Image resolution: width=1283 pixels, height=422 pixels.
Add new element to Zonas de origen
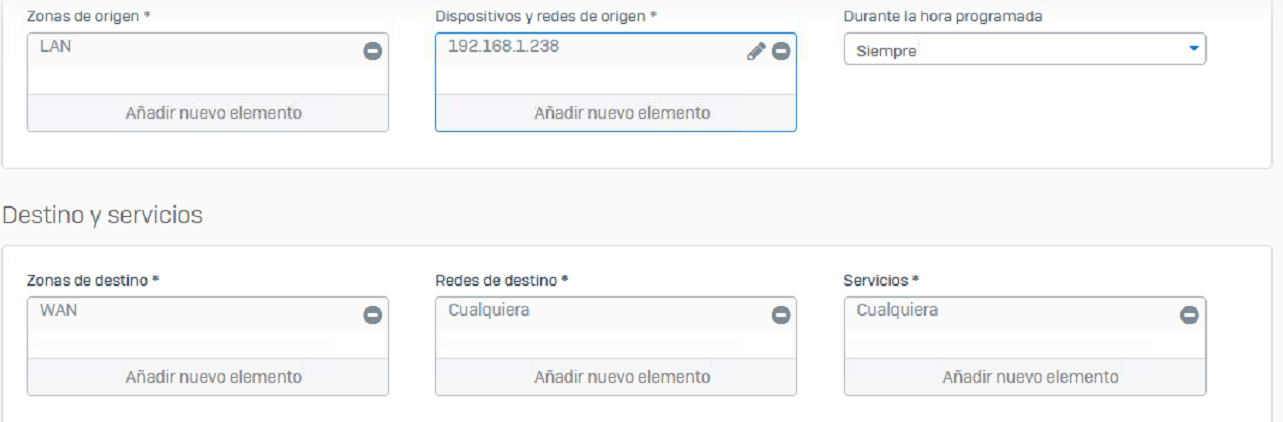click(208, 113)
